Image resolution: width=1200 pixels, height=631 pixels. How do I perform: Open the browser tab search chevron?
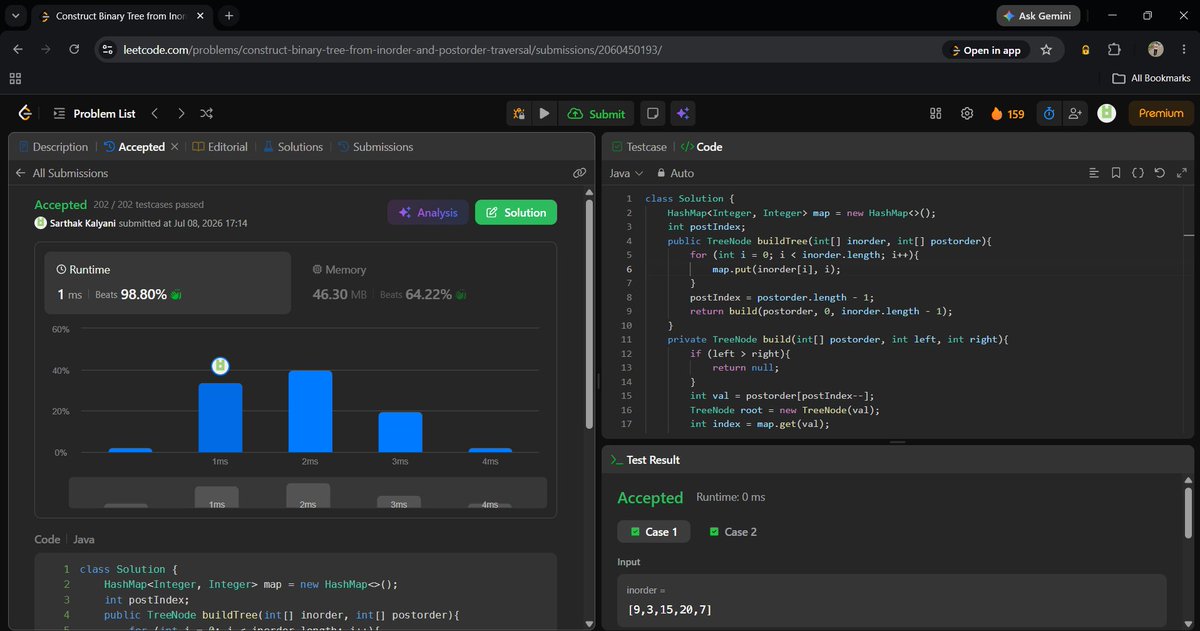[x=15, y=16]
